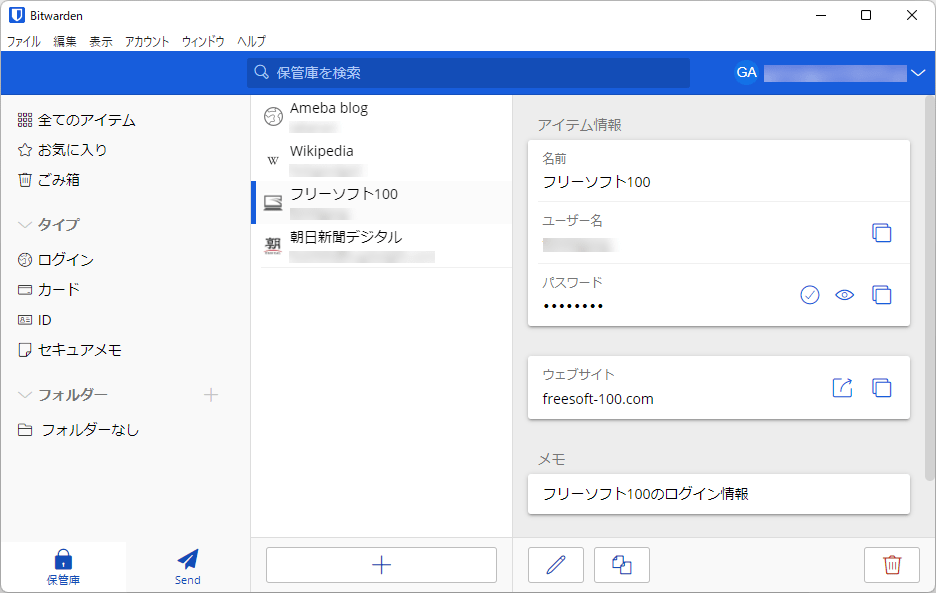The height and width of the screenshot is (593, 936).
Task: Select the フリーソフト100 list entry
Action: click(381, 202)
